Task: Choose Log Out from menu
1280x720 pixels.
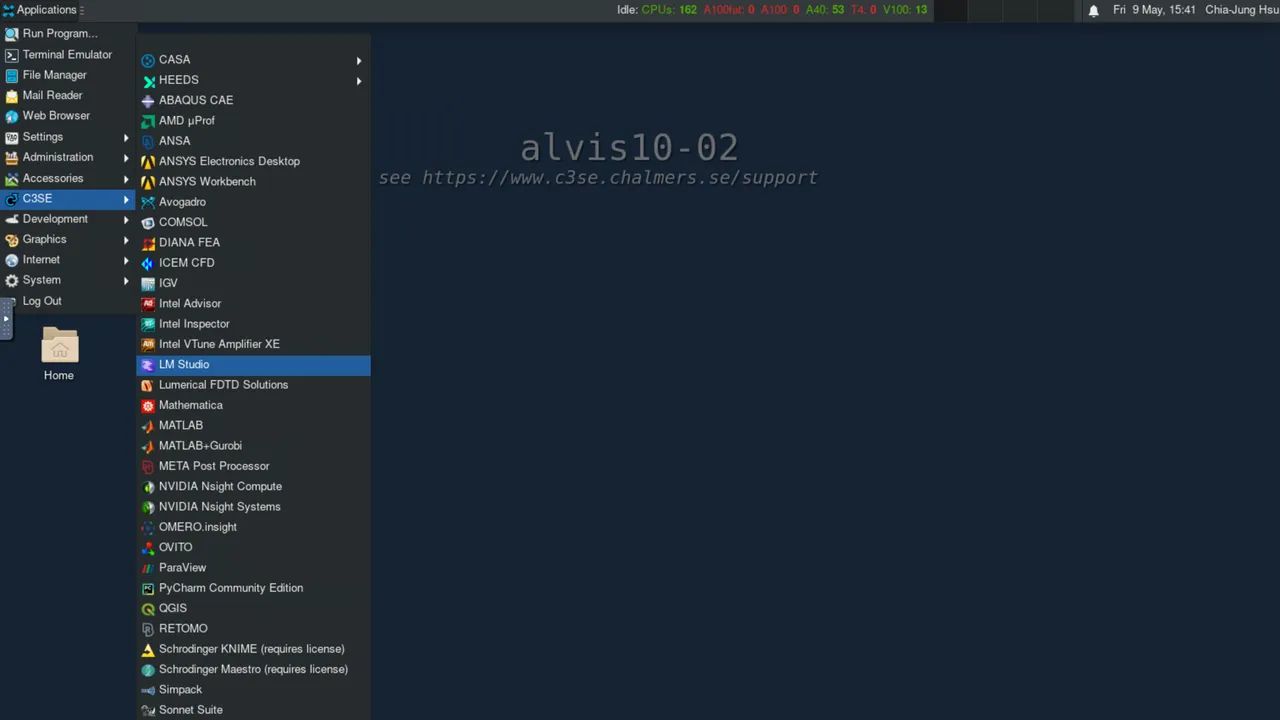Action: (x=68, y=301)
